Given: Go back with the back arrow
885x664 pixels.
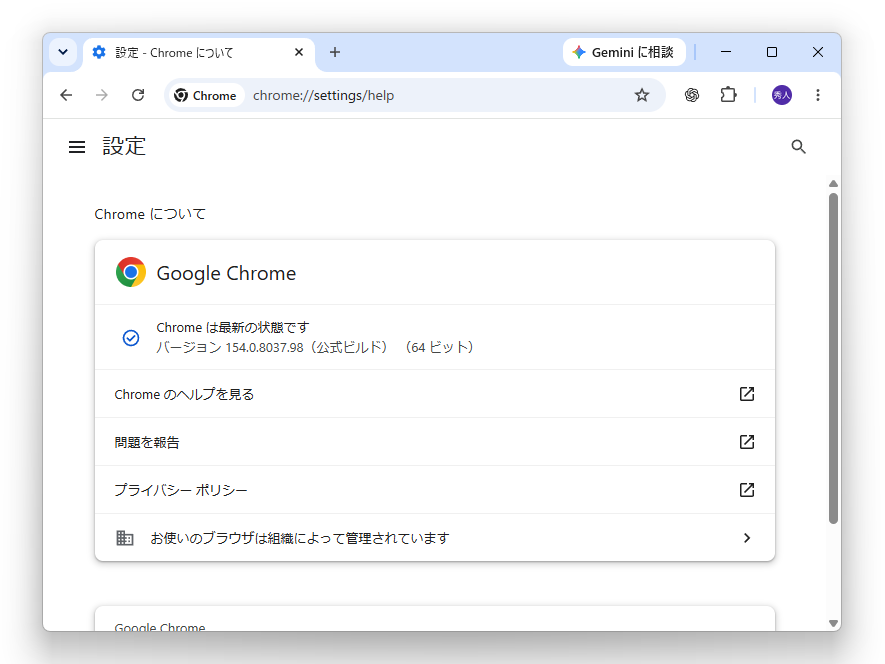Looking at the screenshot, I should pos(66,95).
